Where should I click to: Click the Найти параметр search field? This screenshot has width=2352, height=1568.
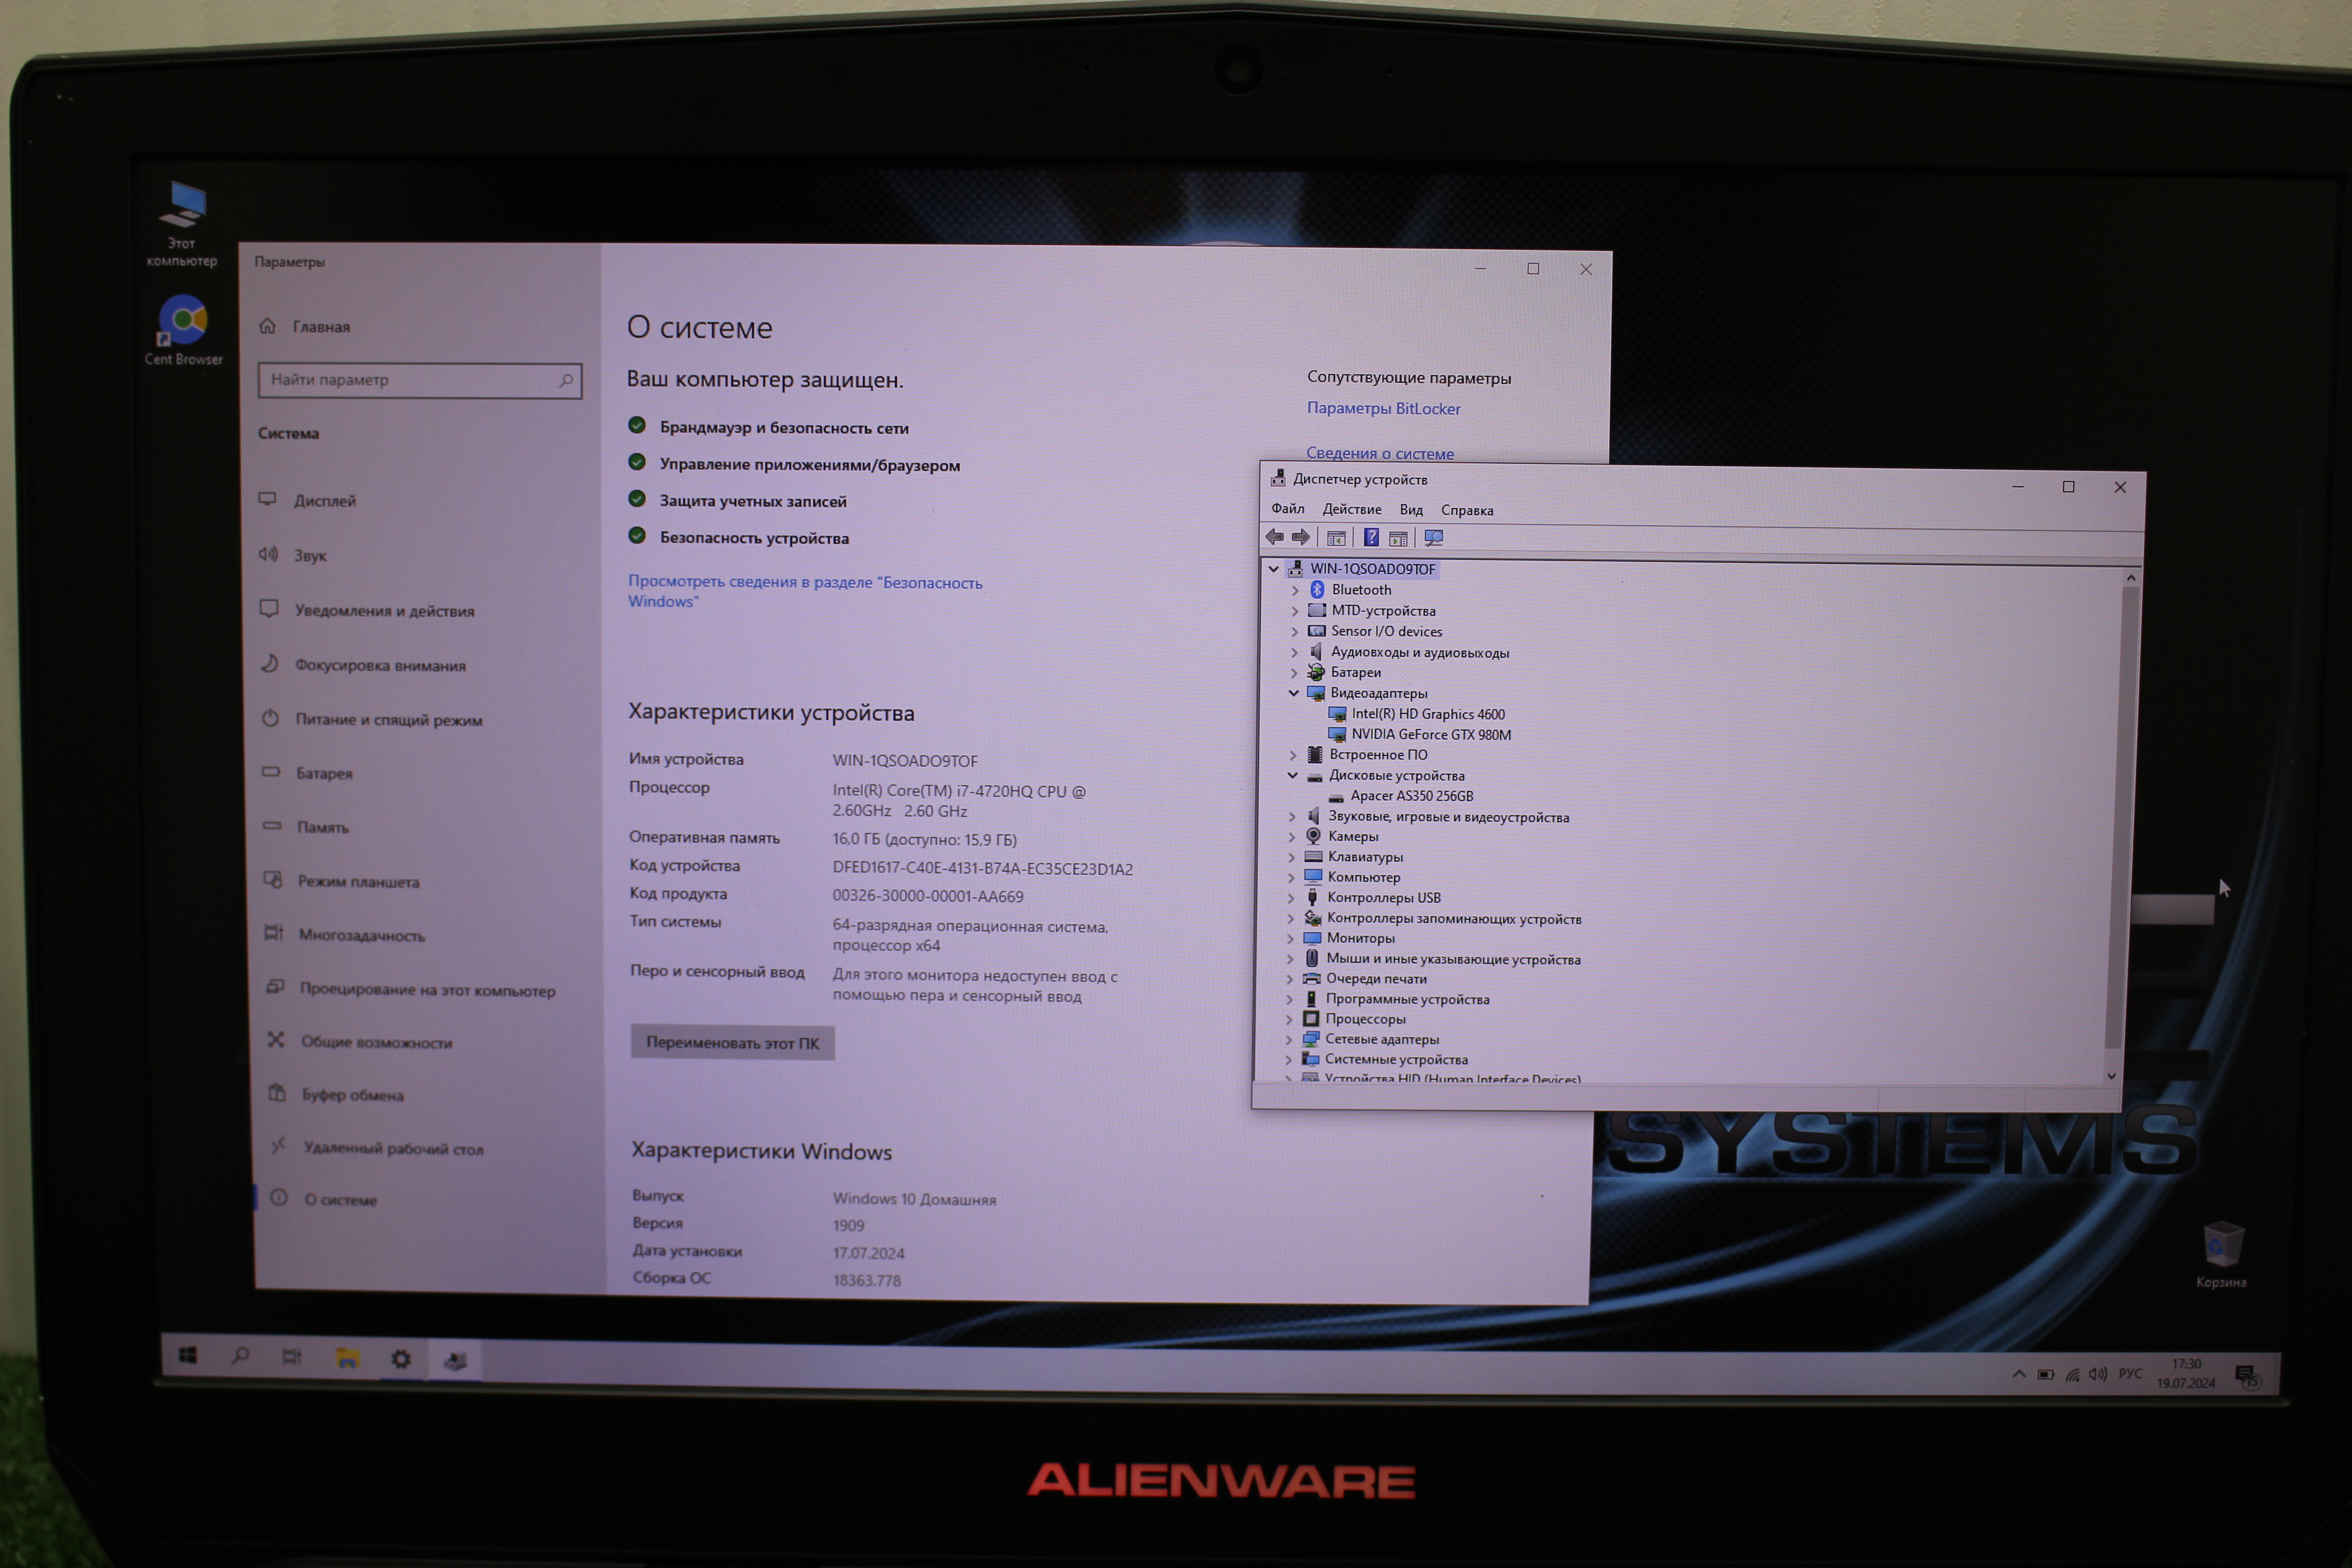pyautogui.click(x=420, y=381)
